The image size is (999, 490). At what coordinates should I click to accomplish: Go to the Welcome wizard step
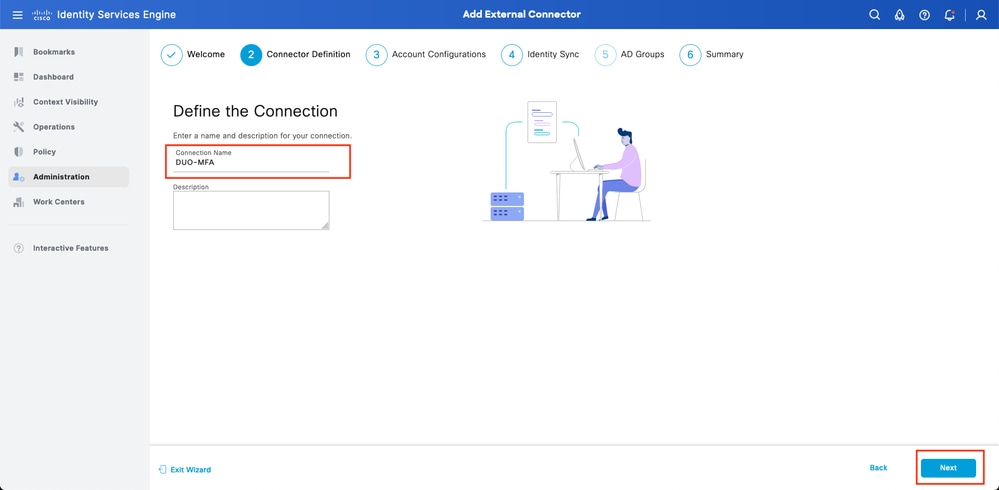(x=206, y=55)
